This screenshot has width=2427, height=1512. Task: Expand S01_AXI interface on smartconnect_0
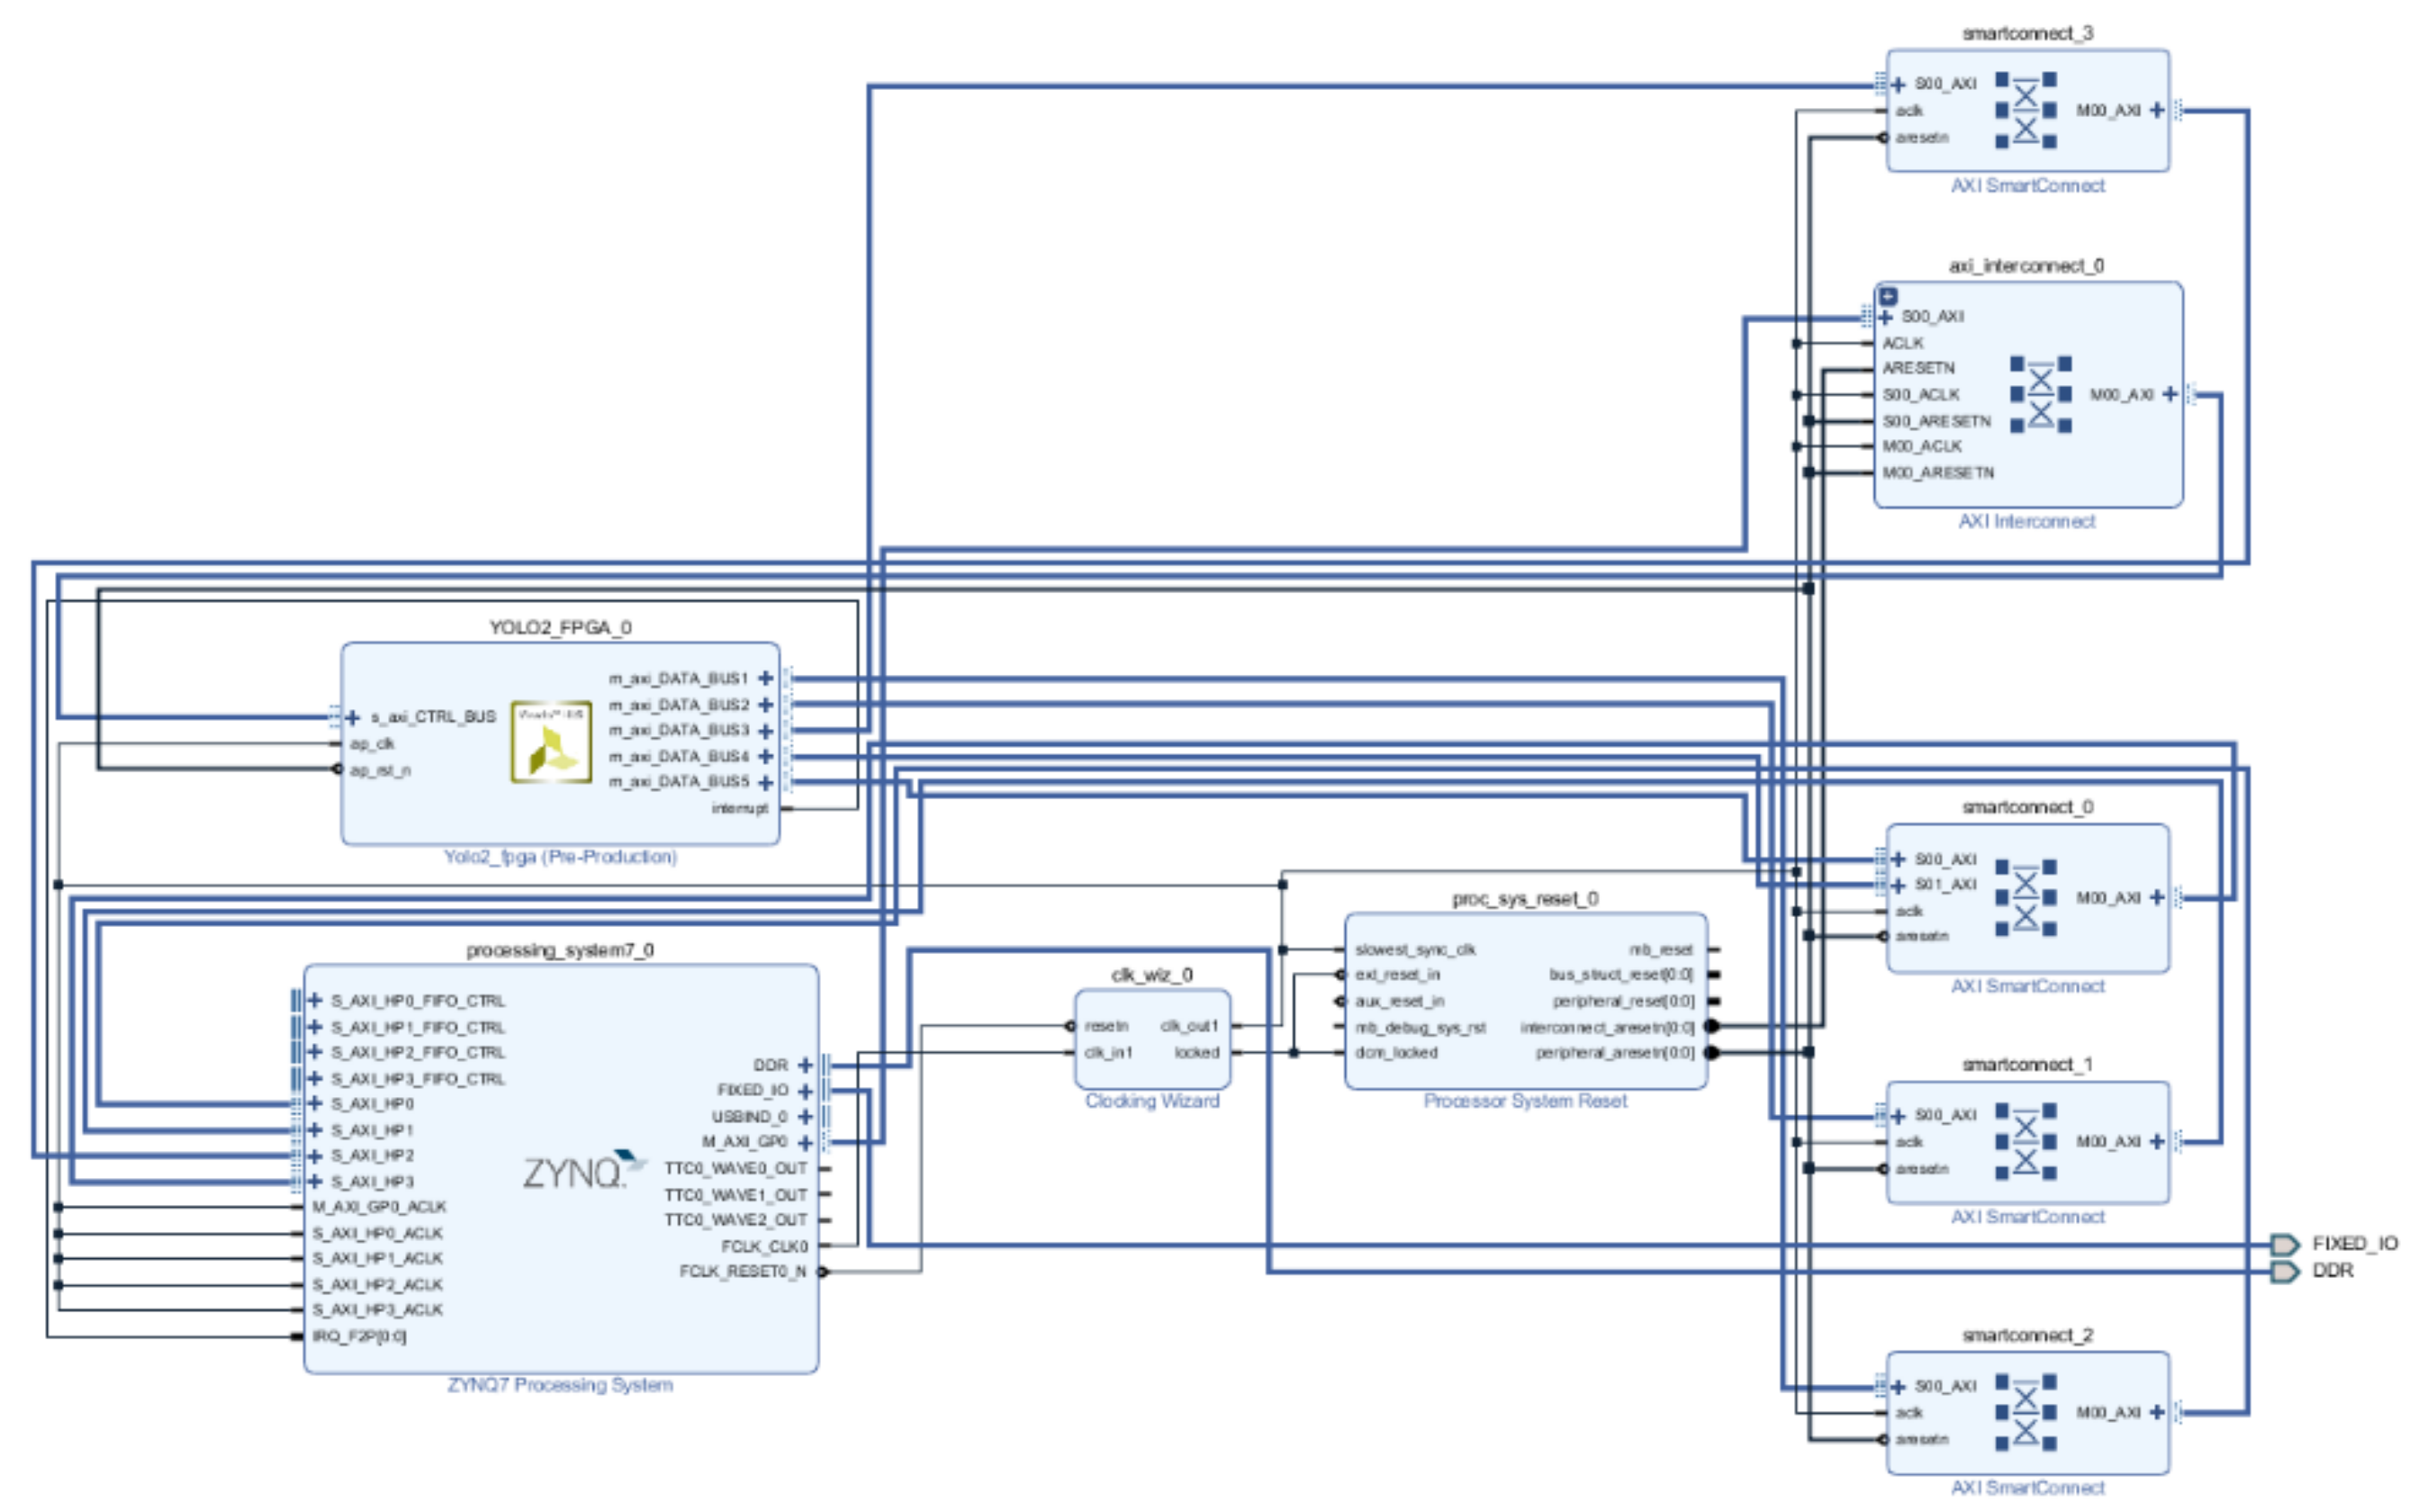tap(1898, 886)
